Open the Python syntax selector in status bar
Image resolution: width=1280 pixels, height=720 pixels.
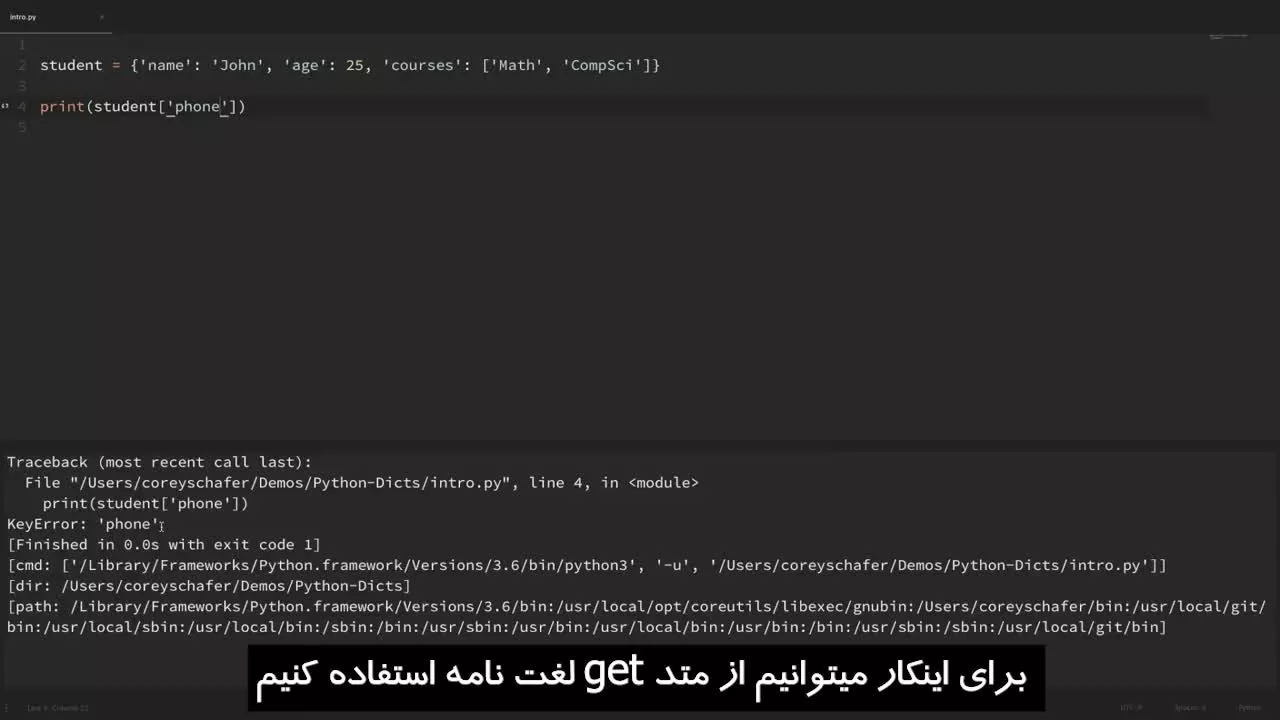pyautogui.click(x=1249, y=708)
